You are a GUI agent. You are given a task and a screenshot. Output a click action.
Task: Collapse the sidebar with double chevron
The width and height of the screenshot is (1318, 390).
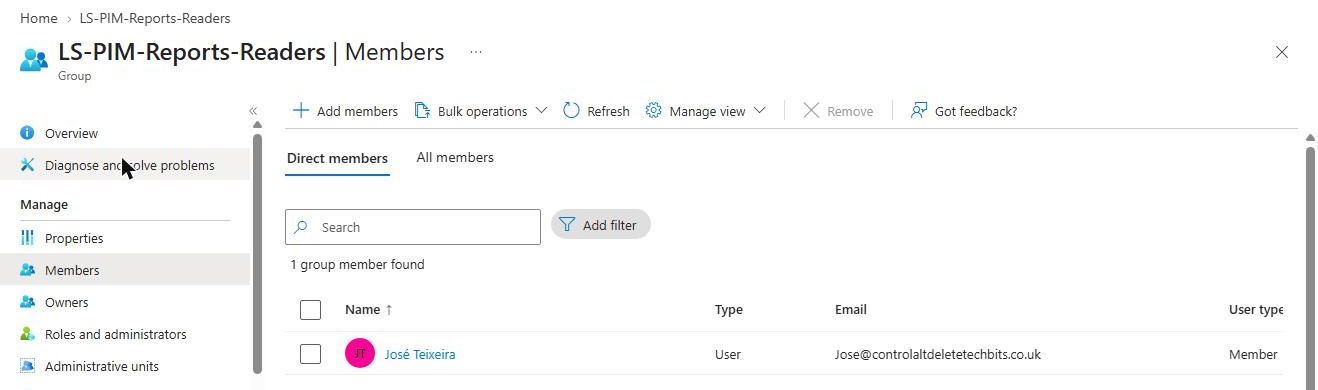[x=253, y=111]
